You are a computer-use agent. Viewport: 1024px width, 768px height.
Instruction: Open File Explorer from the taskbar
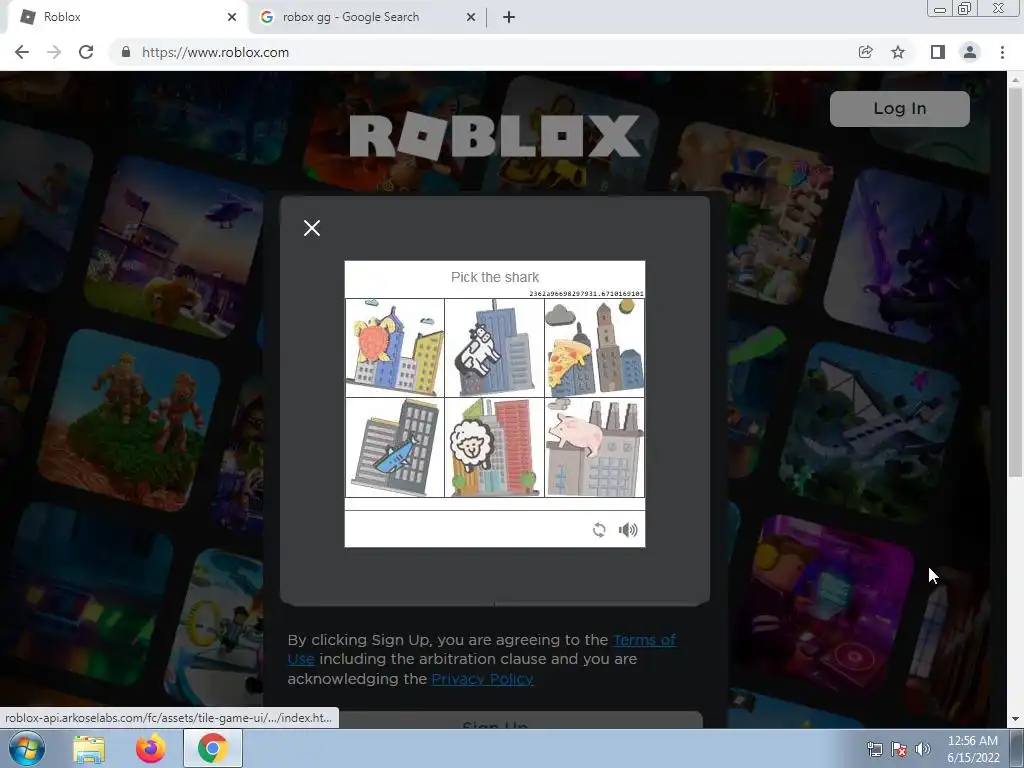[89, 749]
